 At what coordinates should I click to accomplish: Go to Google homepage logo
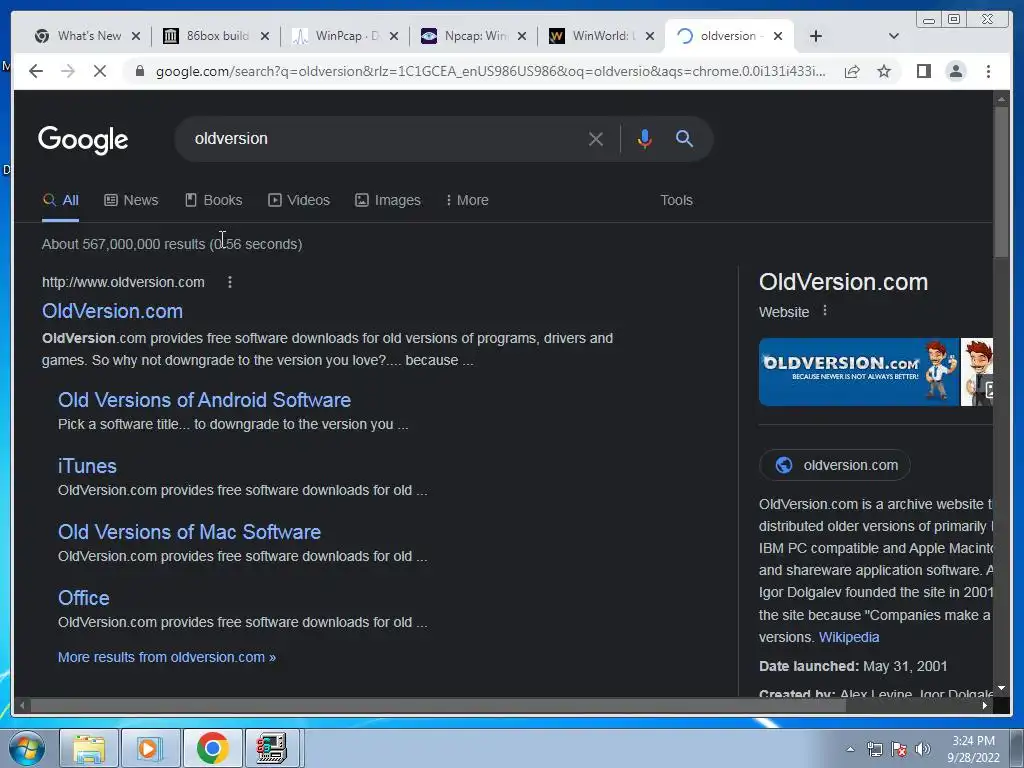pos(83,140)
